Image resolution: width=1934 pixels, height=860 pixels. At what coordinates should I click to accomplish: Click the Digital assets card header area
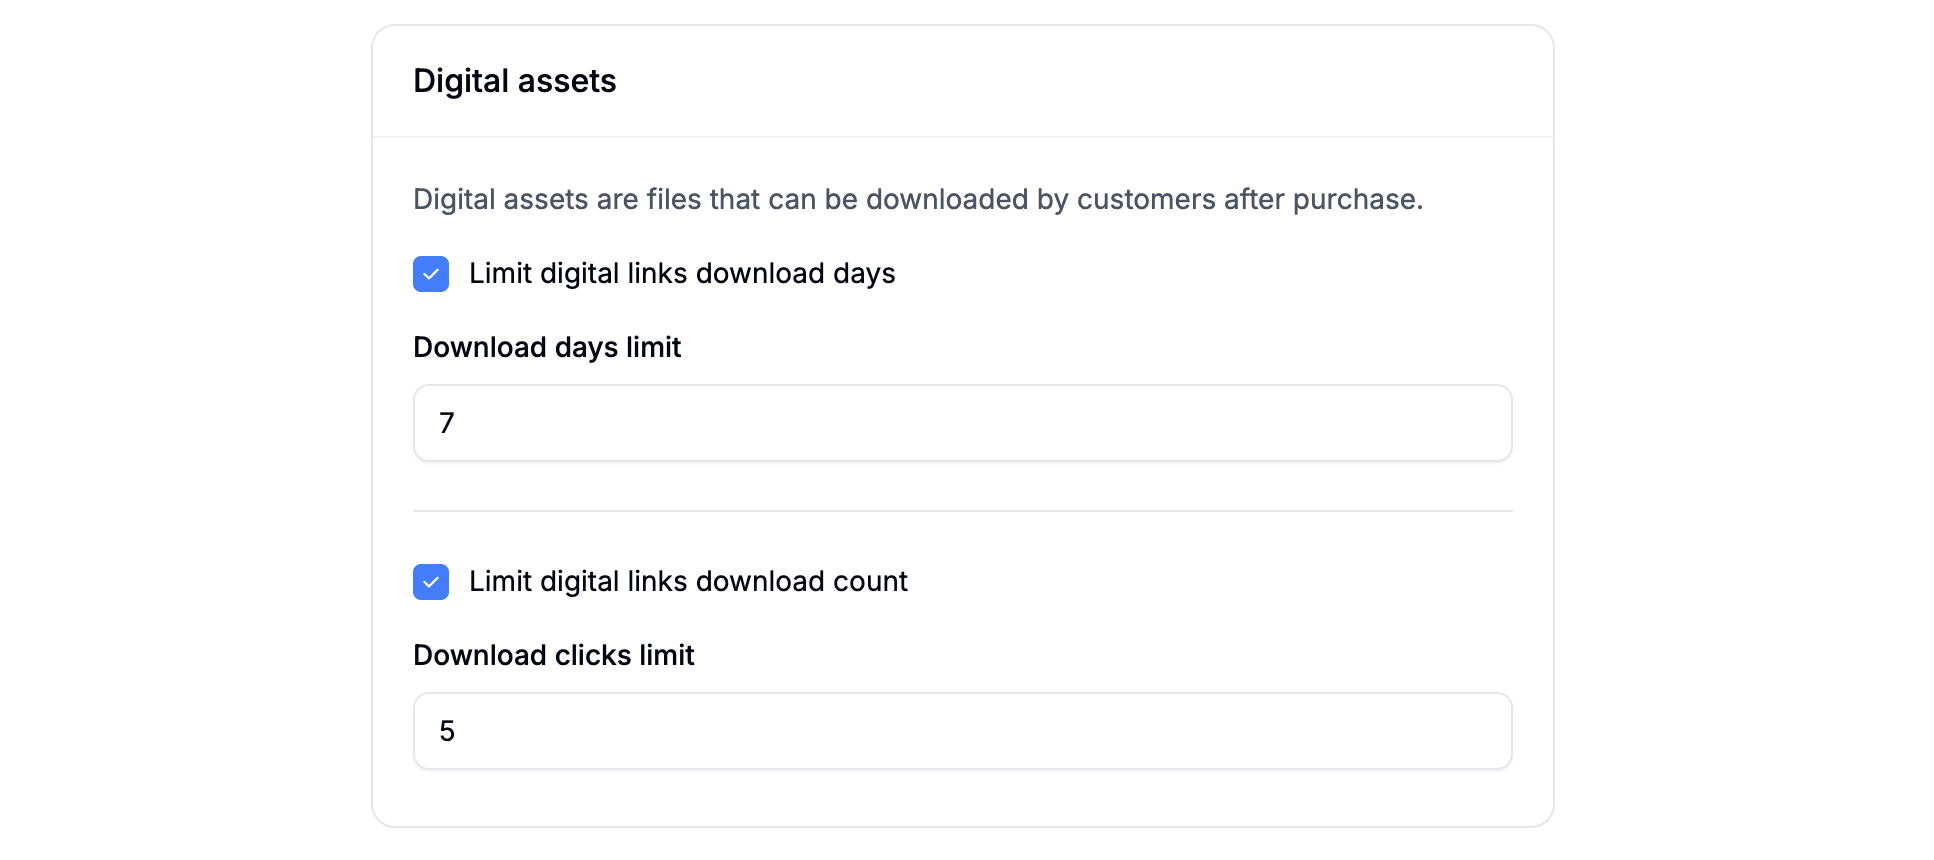click(x=960, y=80)
